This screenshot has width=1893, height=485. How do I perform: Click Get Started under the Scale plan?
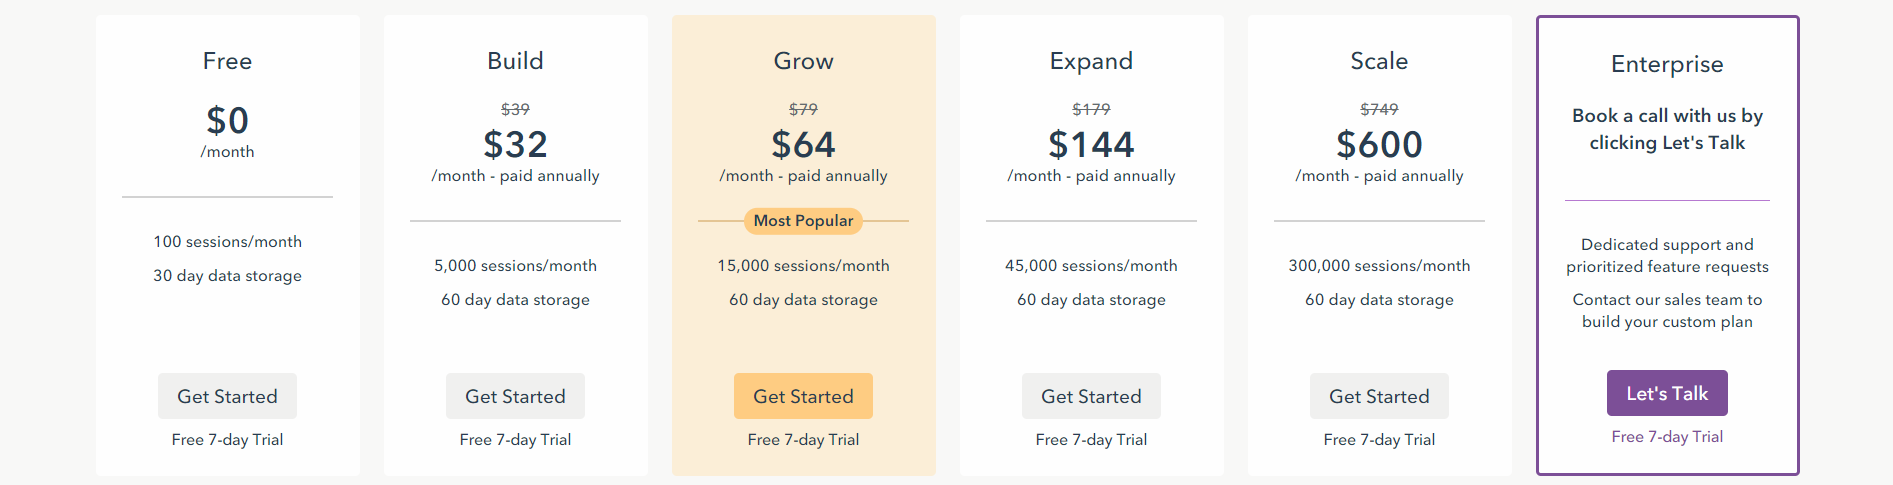pos(1379,396)
